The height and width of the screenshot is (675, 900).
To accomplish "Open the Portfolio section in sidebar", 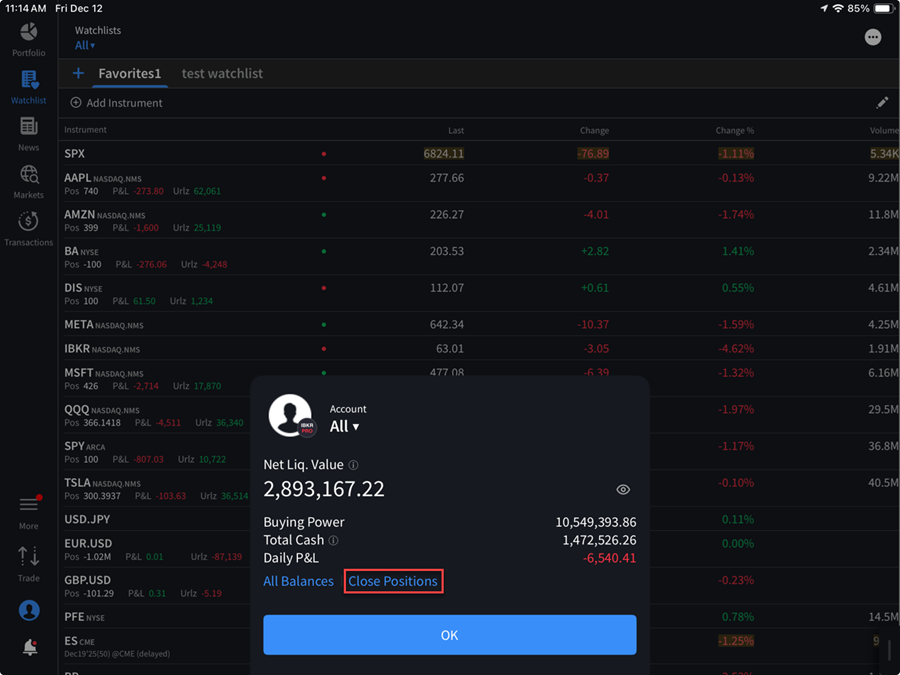I will tap(28, 39).
